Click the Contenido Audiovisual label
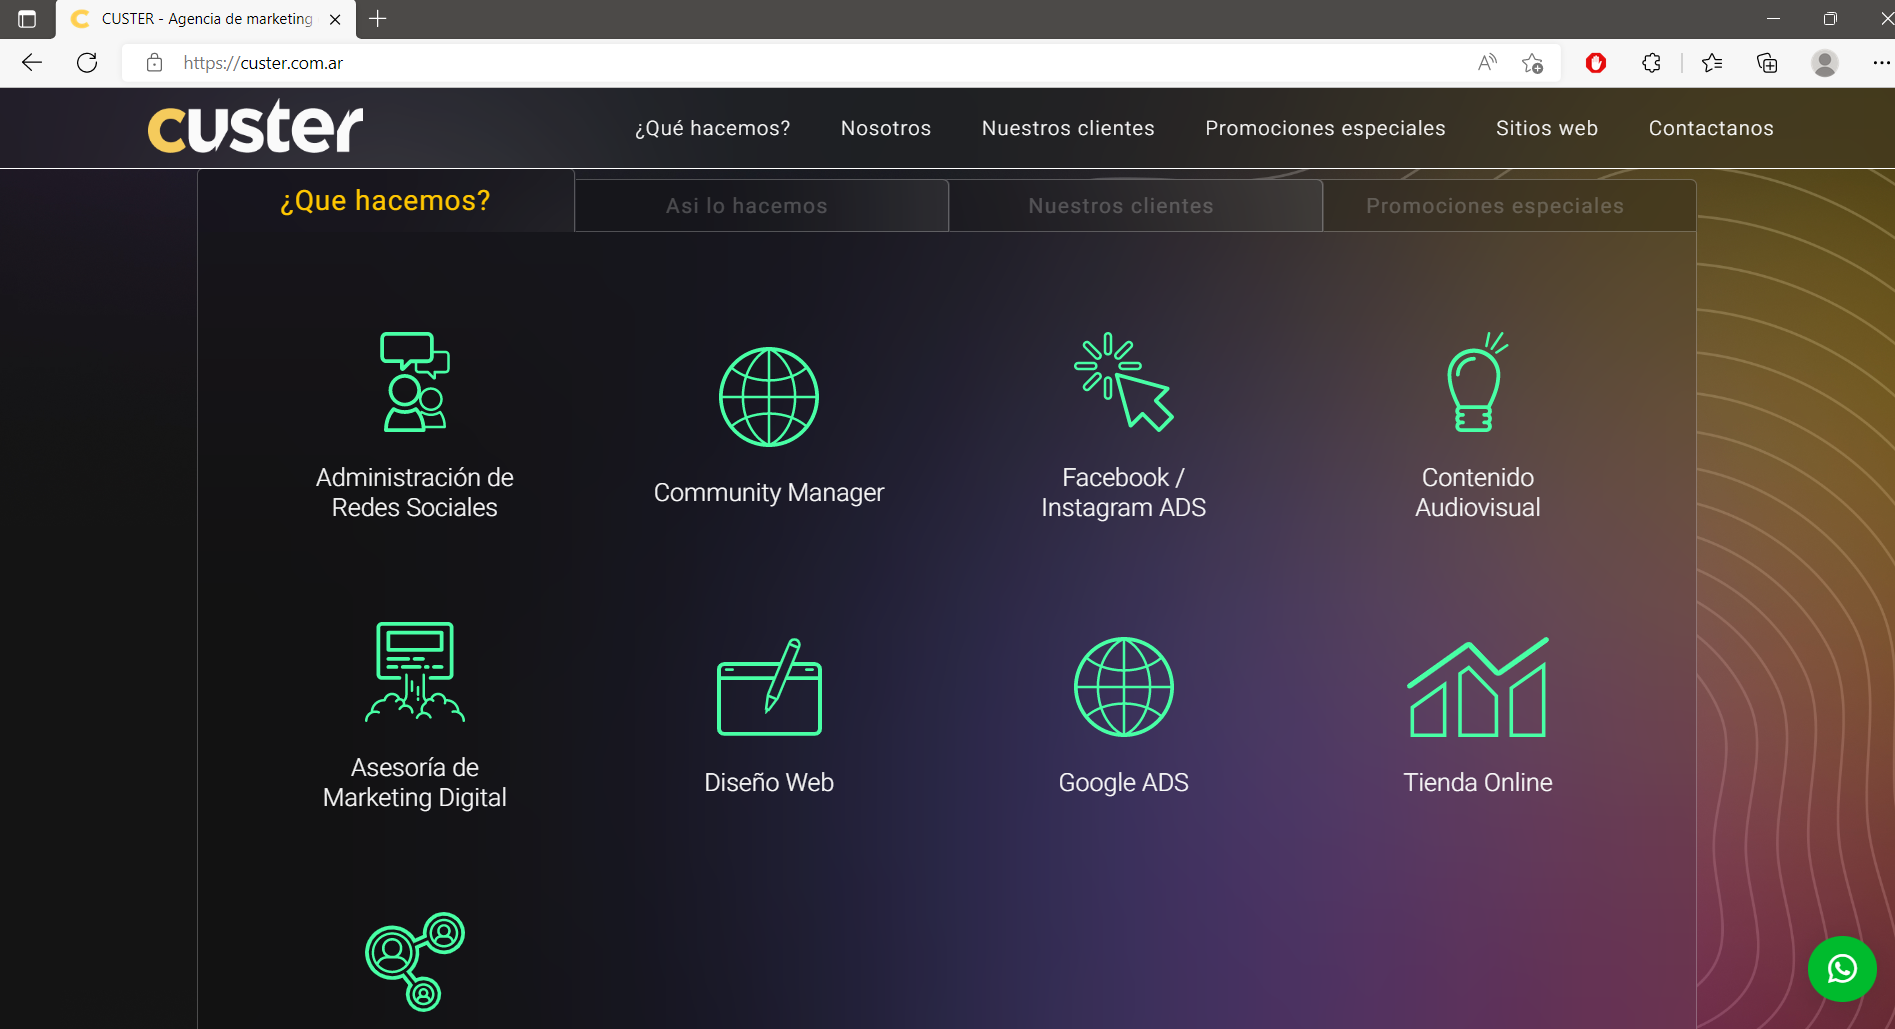The image size is (1895, 1029). pos(1477,492)
